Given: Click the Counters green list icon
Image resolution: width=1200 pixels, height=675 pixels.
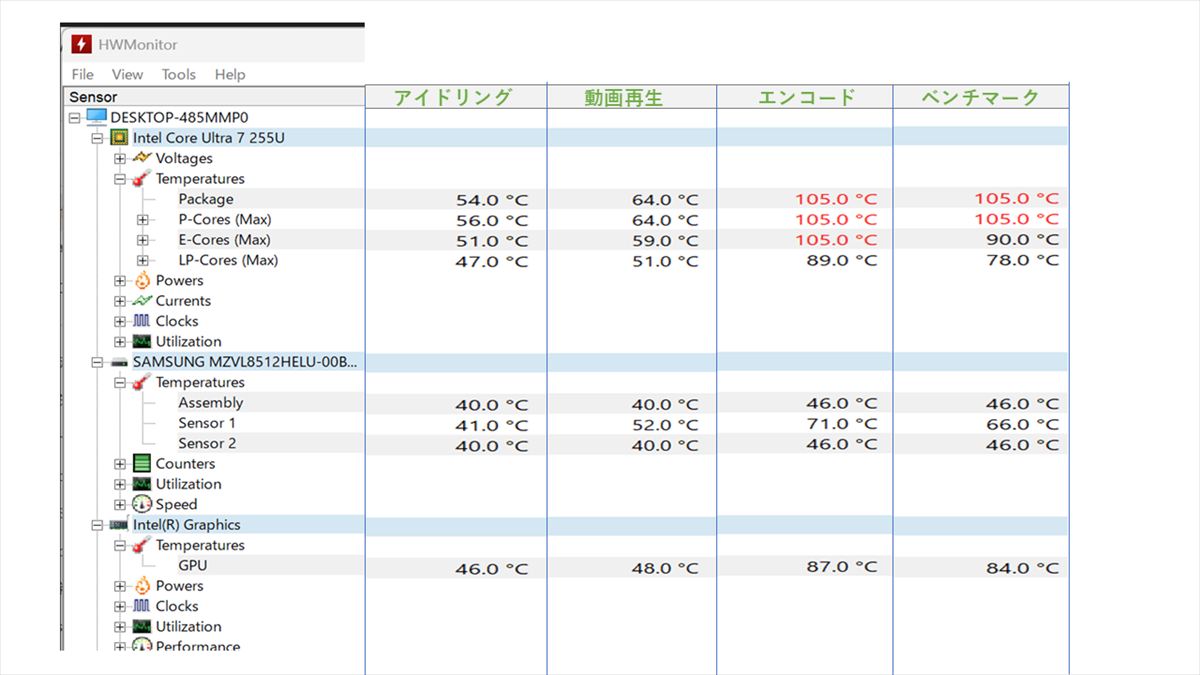Looking at the screenshot, I should (141, 464).
